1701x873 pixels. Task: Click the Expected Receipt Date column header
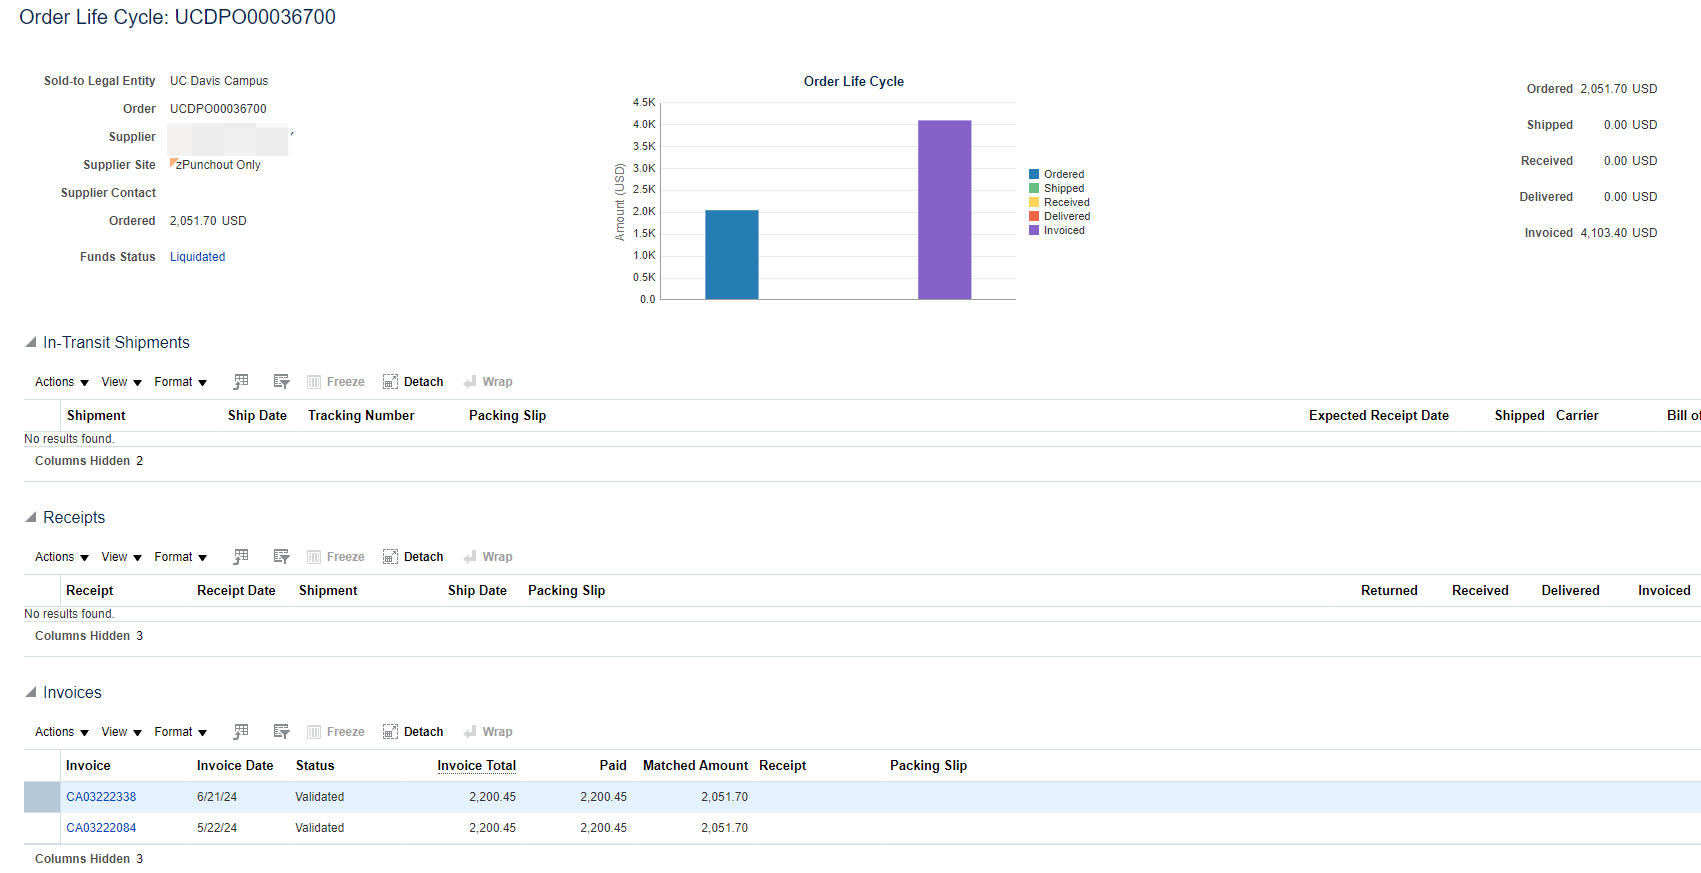1379,416
